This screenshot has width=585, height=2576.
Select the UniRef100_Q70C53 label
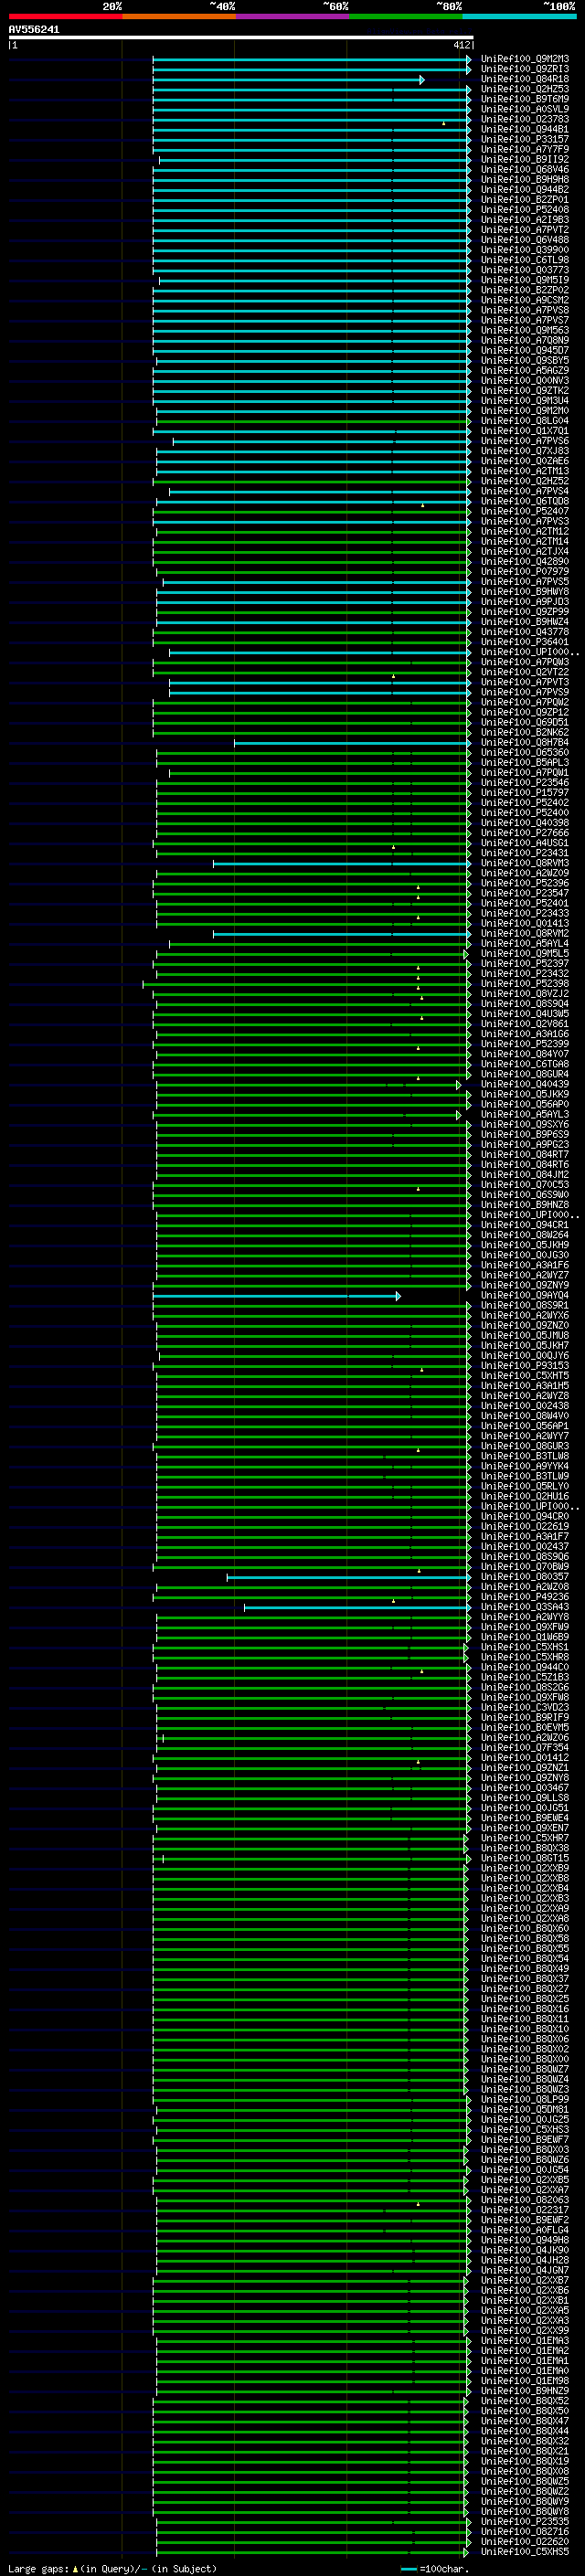click(x=525, y=1185)
